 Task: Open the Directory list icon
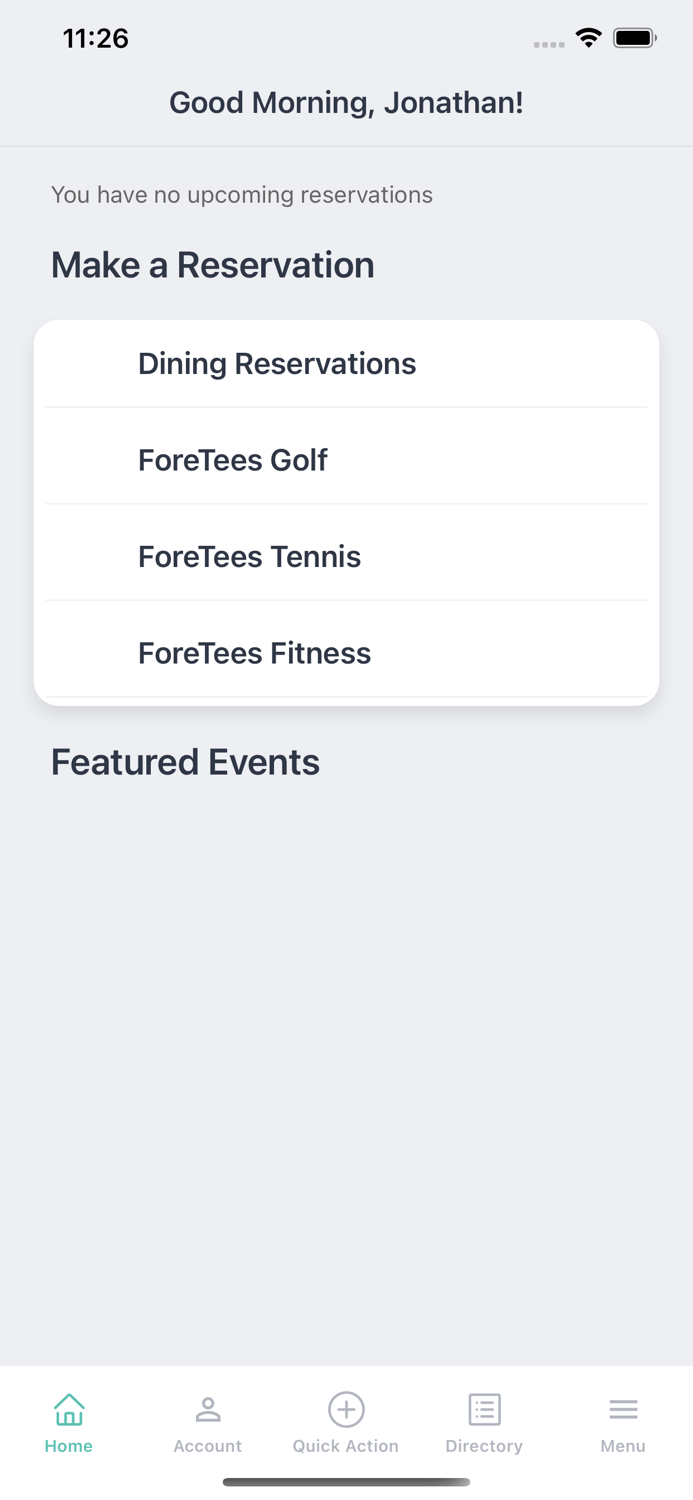pyautogui.click(x=484, y=1408)
